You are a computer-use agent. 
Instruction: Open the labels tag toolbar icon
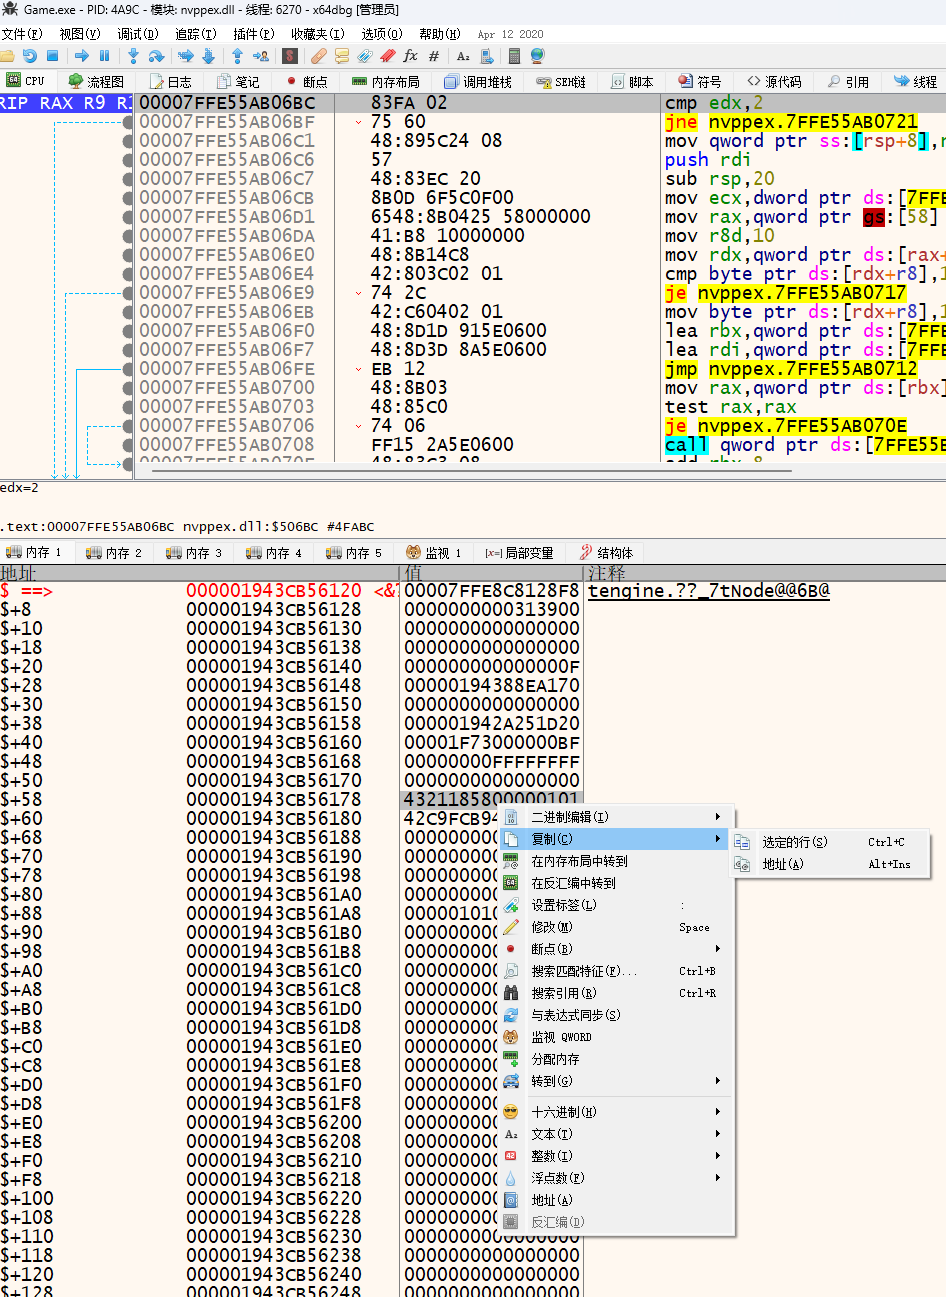pyautogui.click(x=365, y=56)
